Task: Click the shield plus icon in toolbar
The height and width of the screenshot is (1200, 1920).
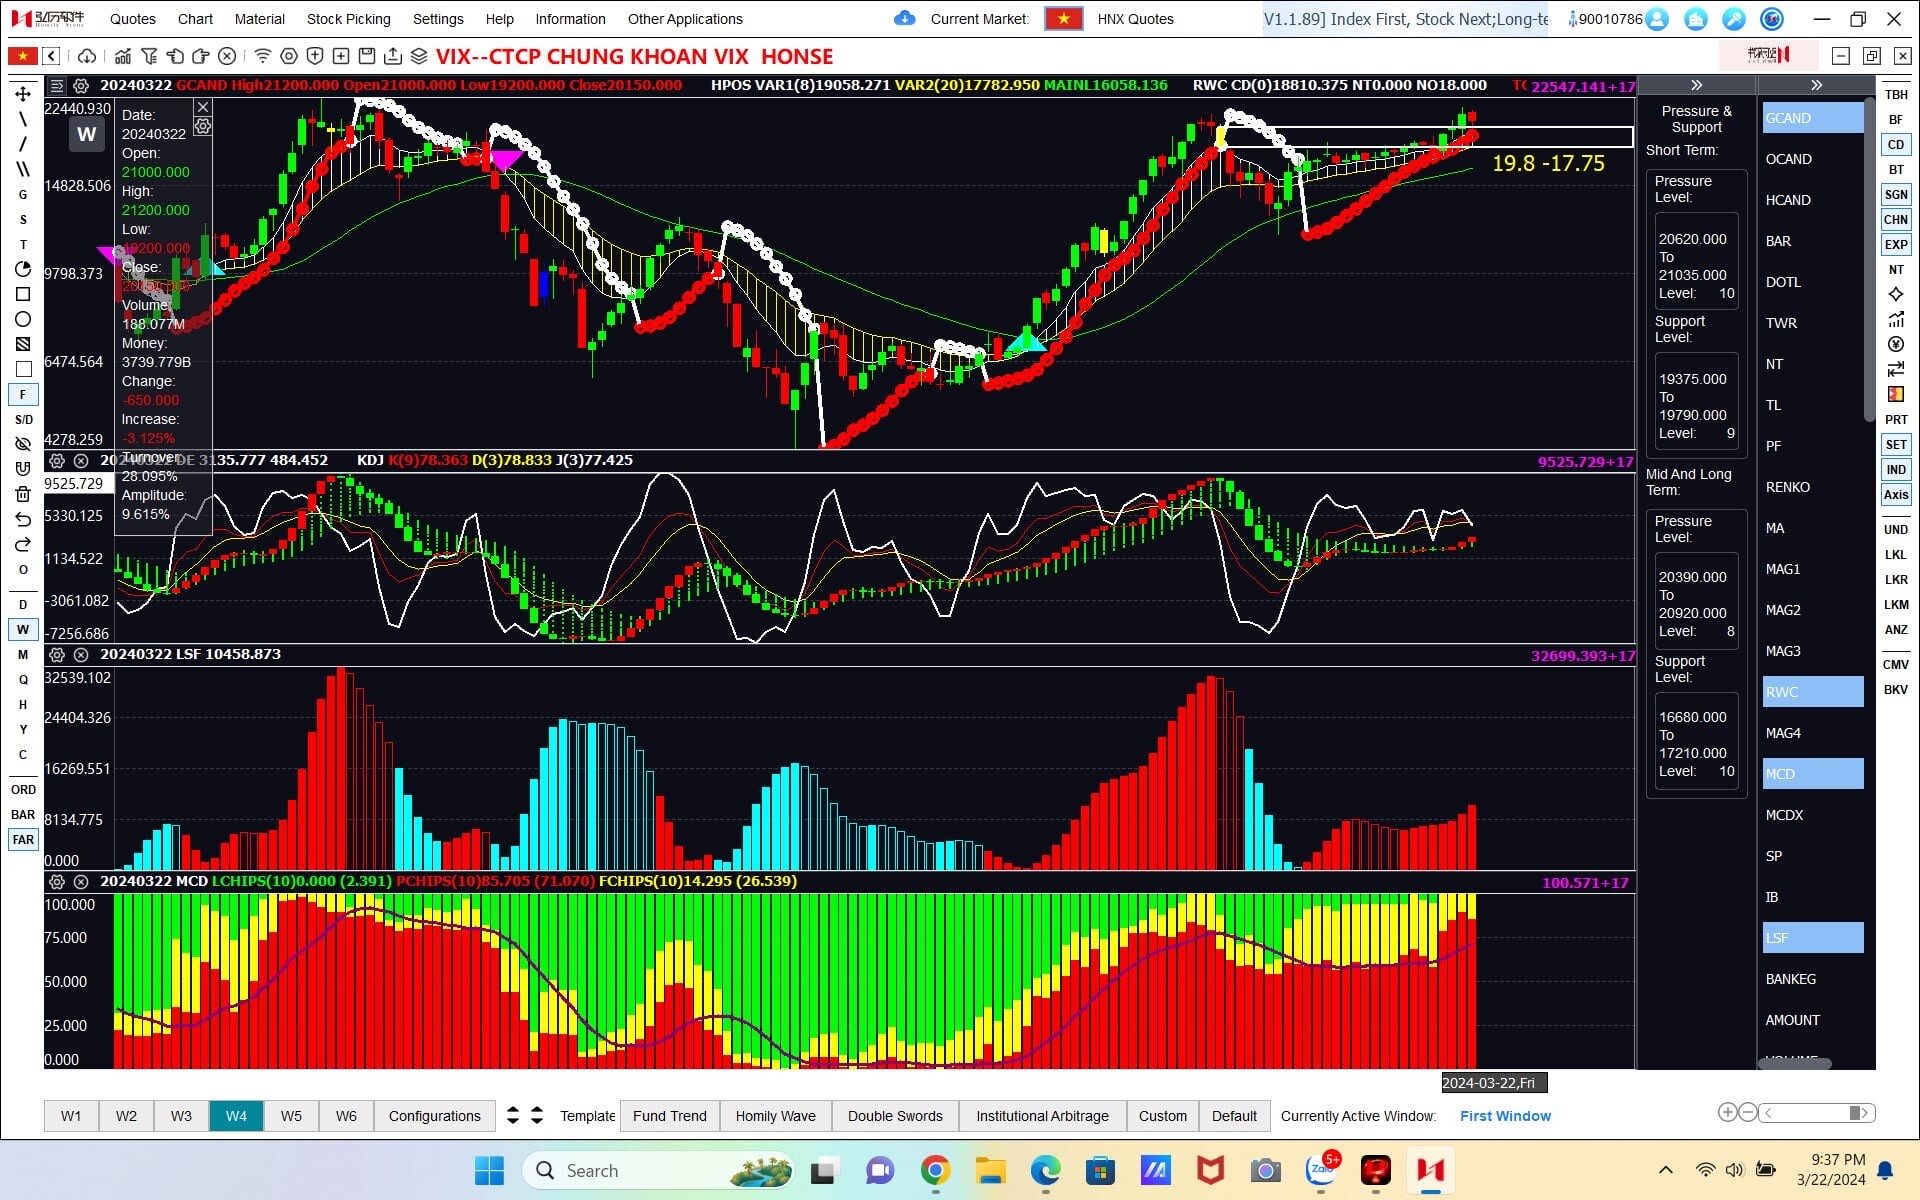Action: pyautogui.click(x=315, y=56)
